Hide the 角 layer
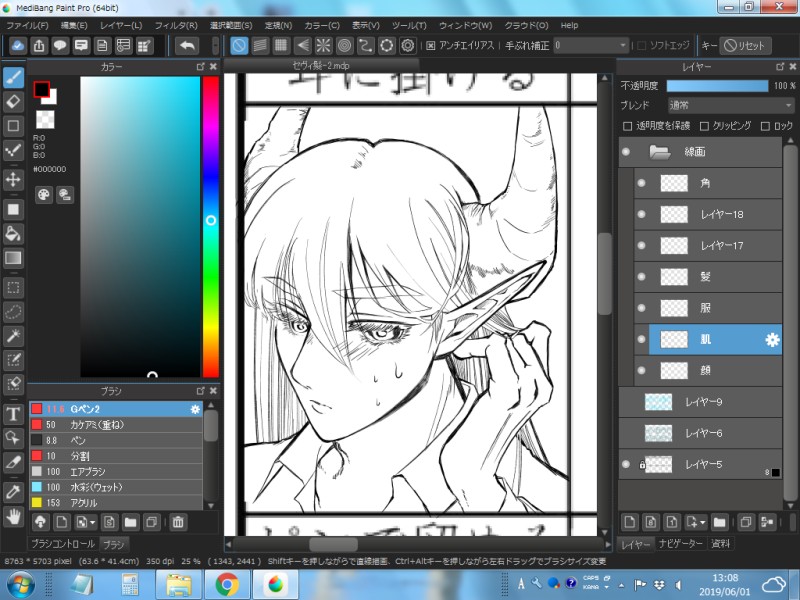Viewport: 800px width, 600px height. pyautogui.click(x=642, y=183)
